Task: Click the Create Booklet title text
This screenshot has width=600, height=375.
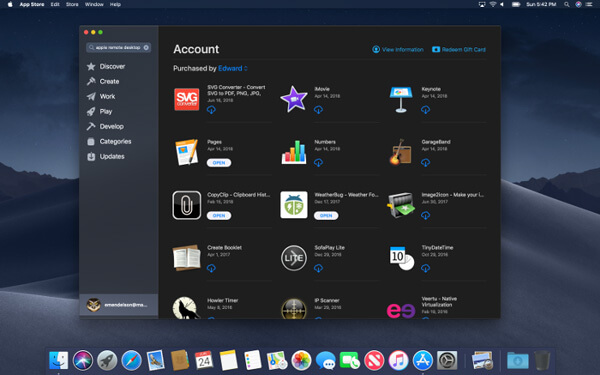Action: pos(224,248)
